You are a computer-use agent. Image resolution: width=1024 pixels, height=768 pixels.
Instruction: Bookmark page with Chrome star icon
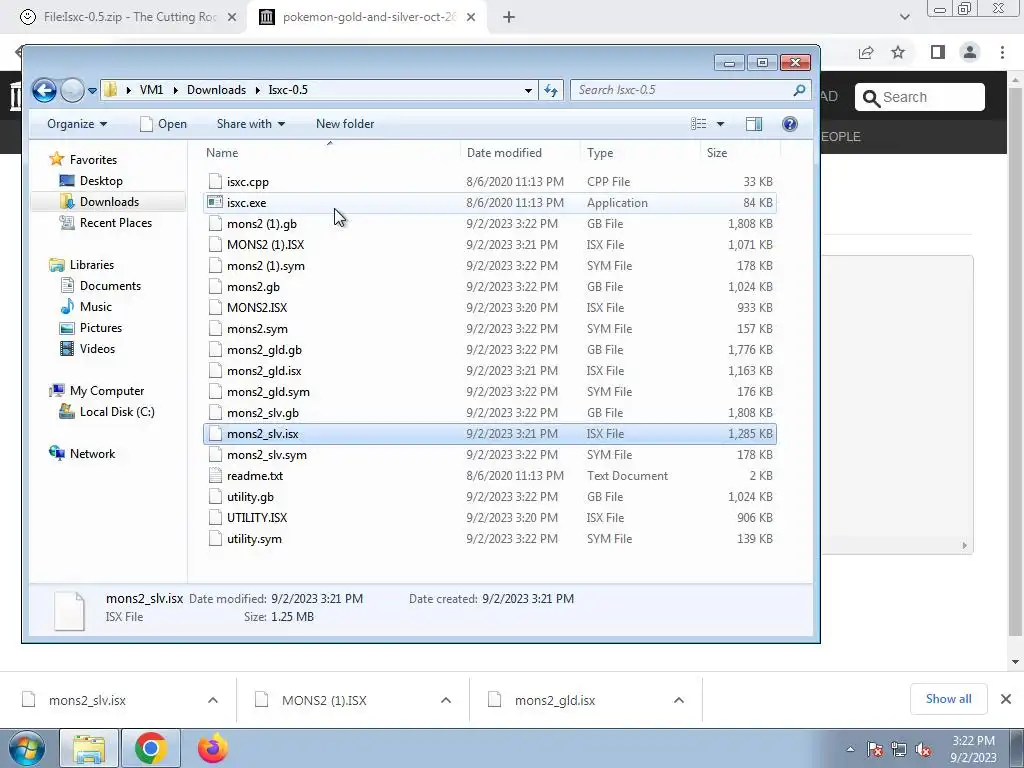[899, 52]
